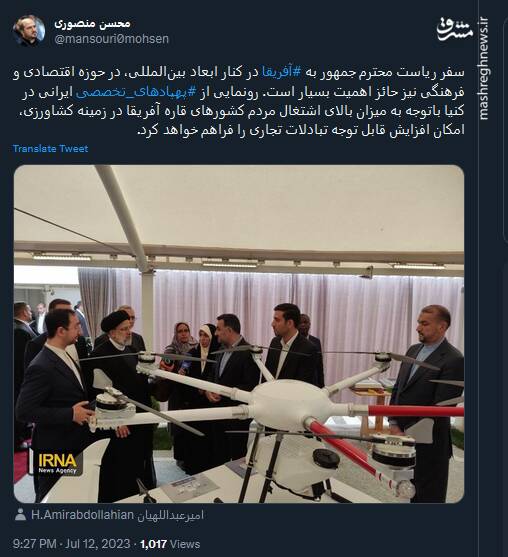Click the 9:27 PM timestamp
The height and width of the screenshot is (557, 508).
[34, 544]
